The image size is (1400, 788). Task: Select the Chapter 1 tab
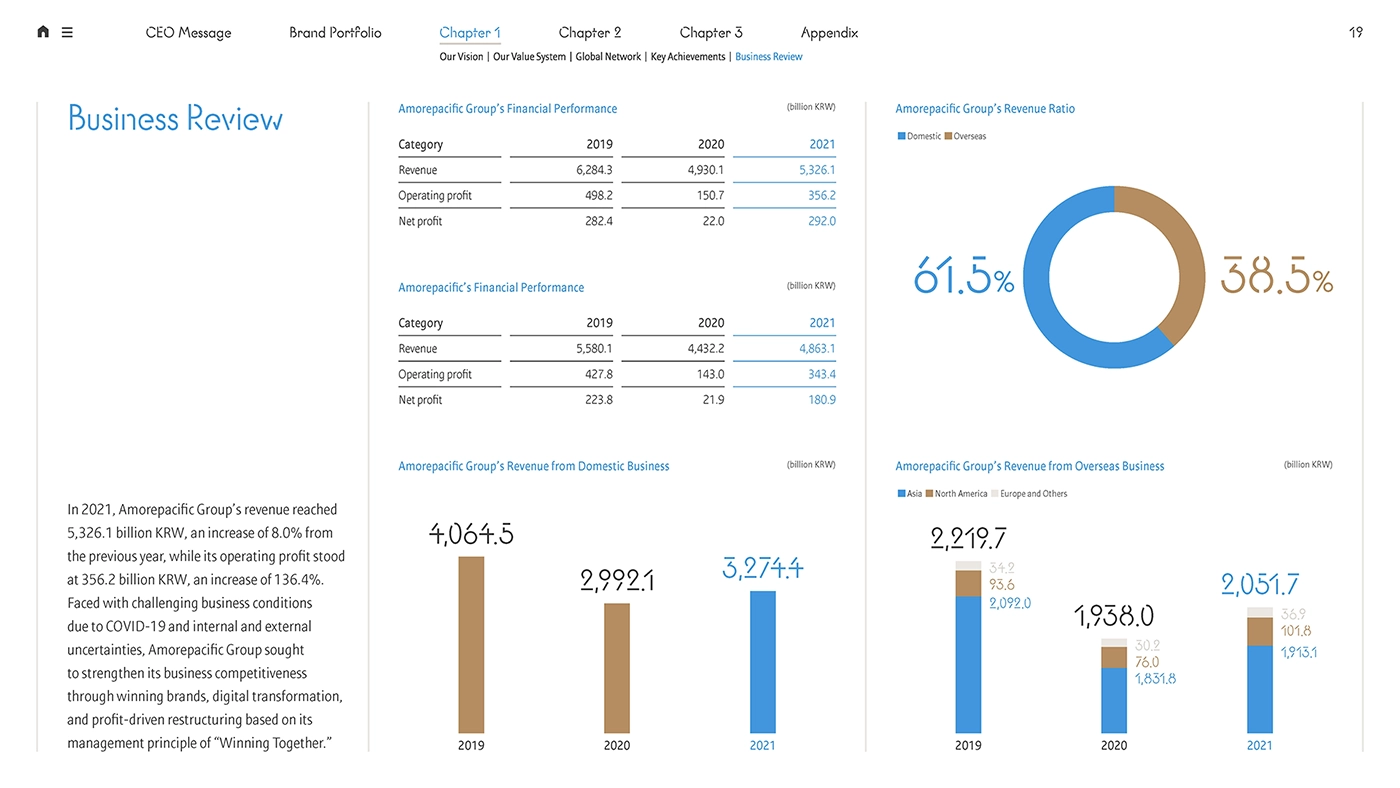pos(470,33)
